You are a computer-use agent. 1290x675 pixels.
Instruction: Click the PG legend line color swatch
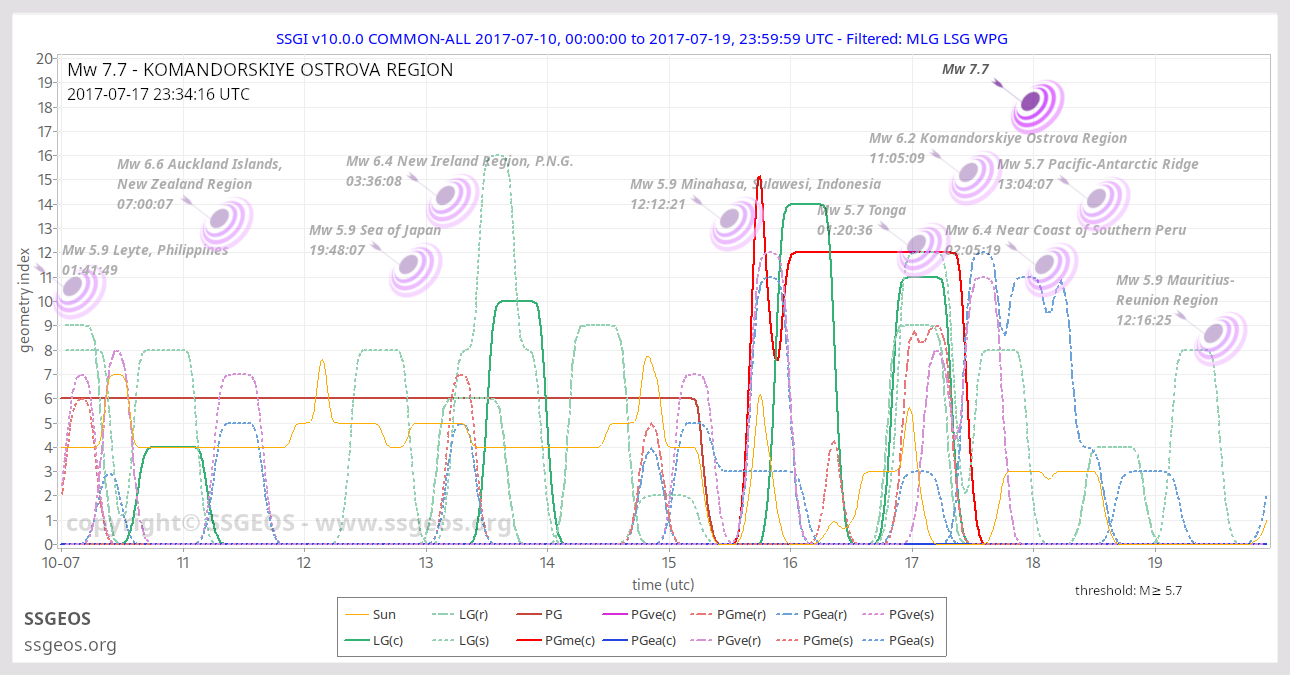[527, 615]
